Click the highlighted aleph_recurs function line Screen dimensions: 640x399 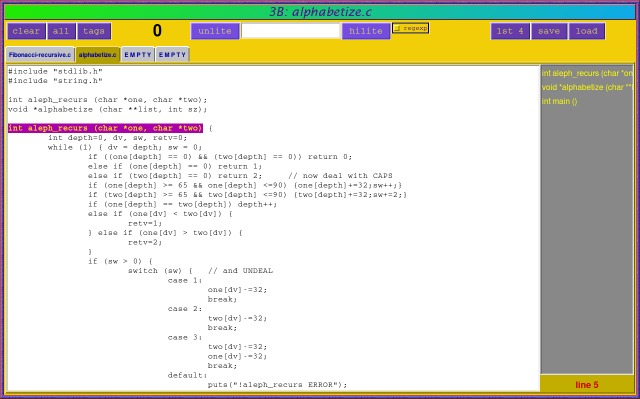[x=105, y=128]
